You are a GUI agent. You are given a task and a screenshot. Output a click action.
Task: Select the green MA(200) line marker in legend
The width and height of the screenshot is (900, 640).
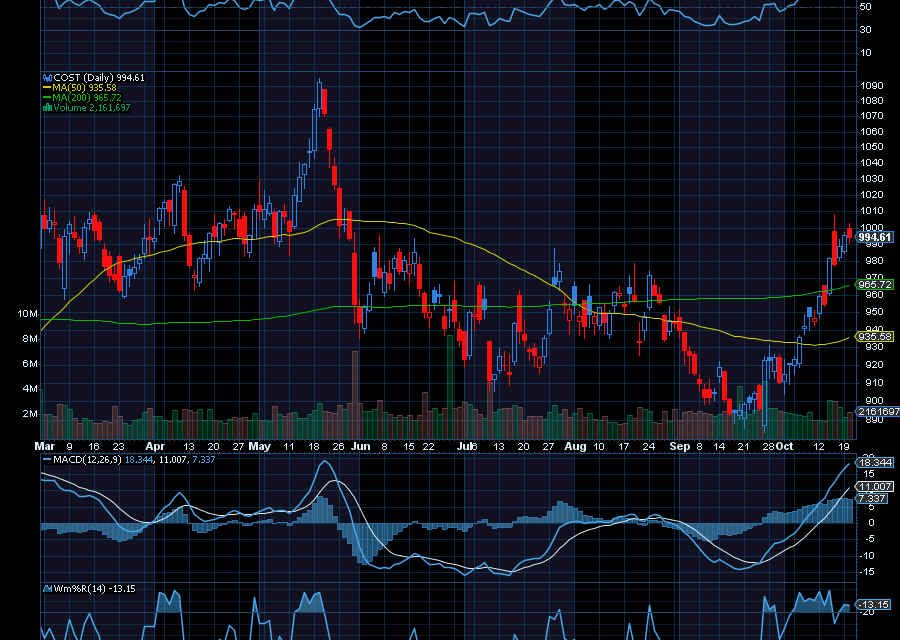tap(47, 98)
